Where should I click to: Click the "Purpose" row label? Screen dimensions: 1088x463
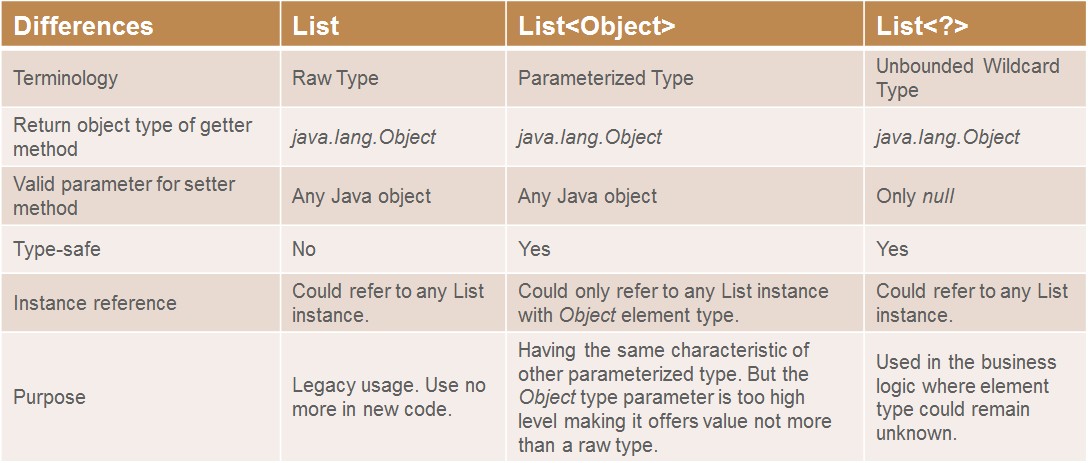(49, 397)
